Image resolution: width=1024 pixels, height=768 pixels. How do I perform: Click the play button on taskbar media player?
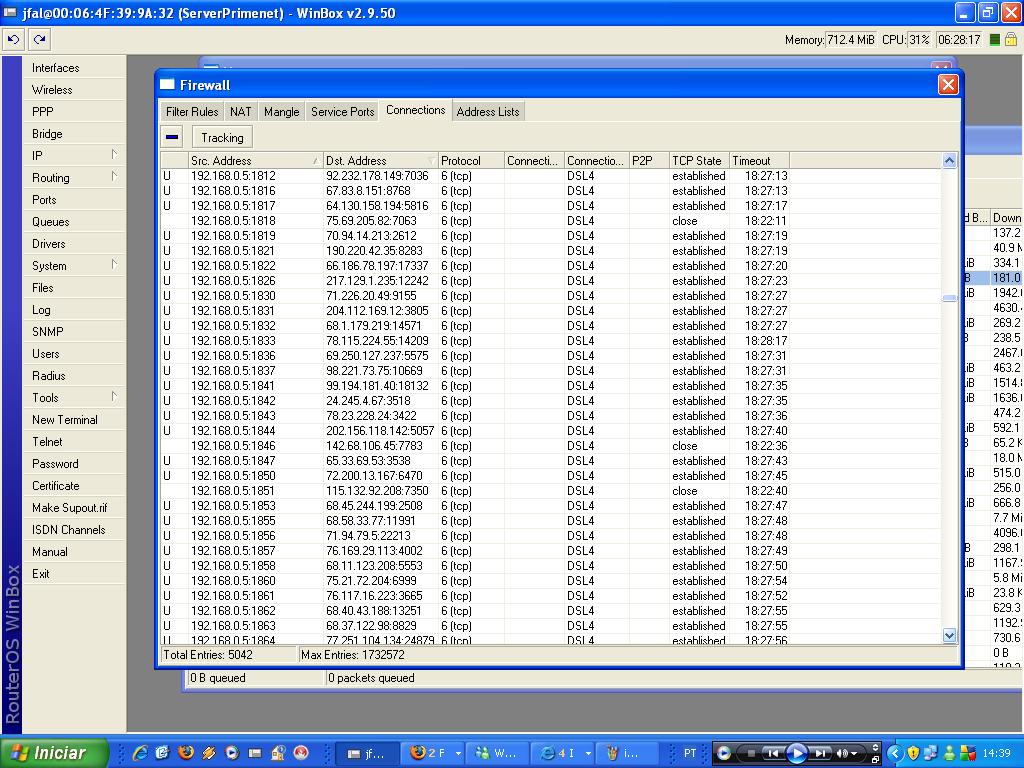tap(796, 753)
